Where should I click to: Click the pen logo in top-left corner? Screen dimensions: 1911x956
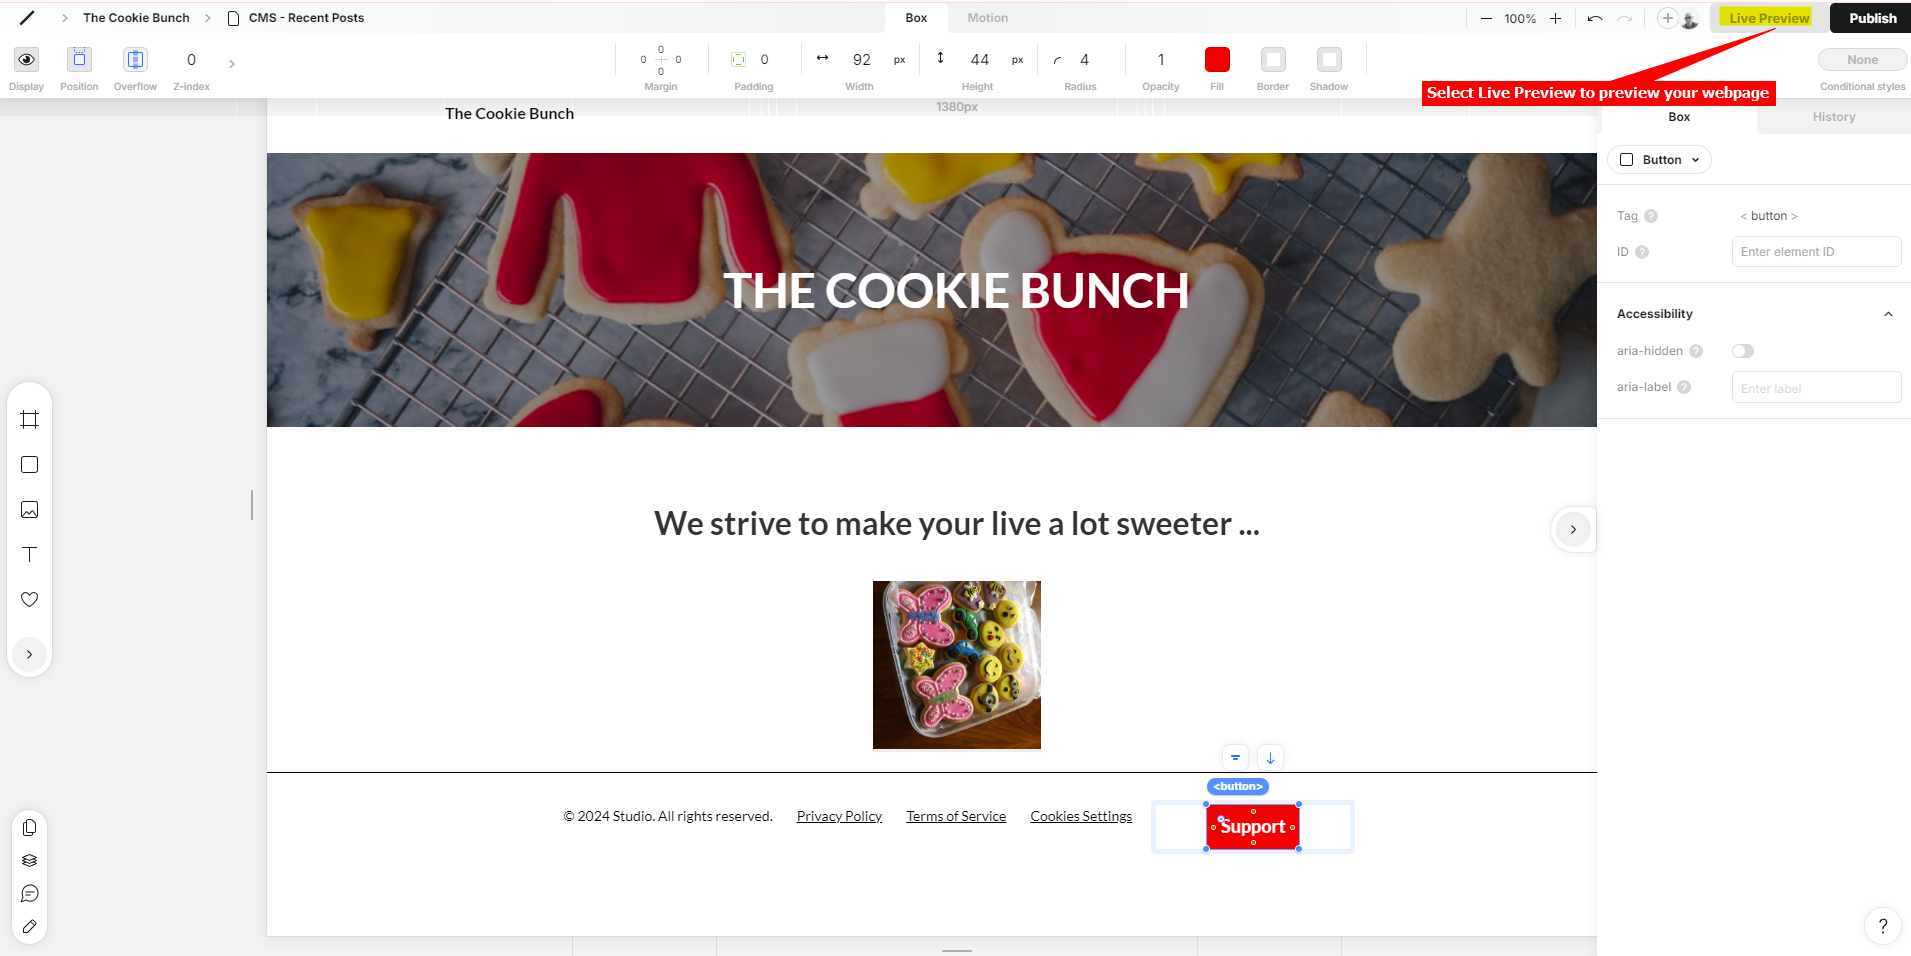[27, 18]
